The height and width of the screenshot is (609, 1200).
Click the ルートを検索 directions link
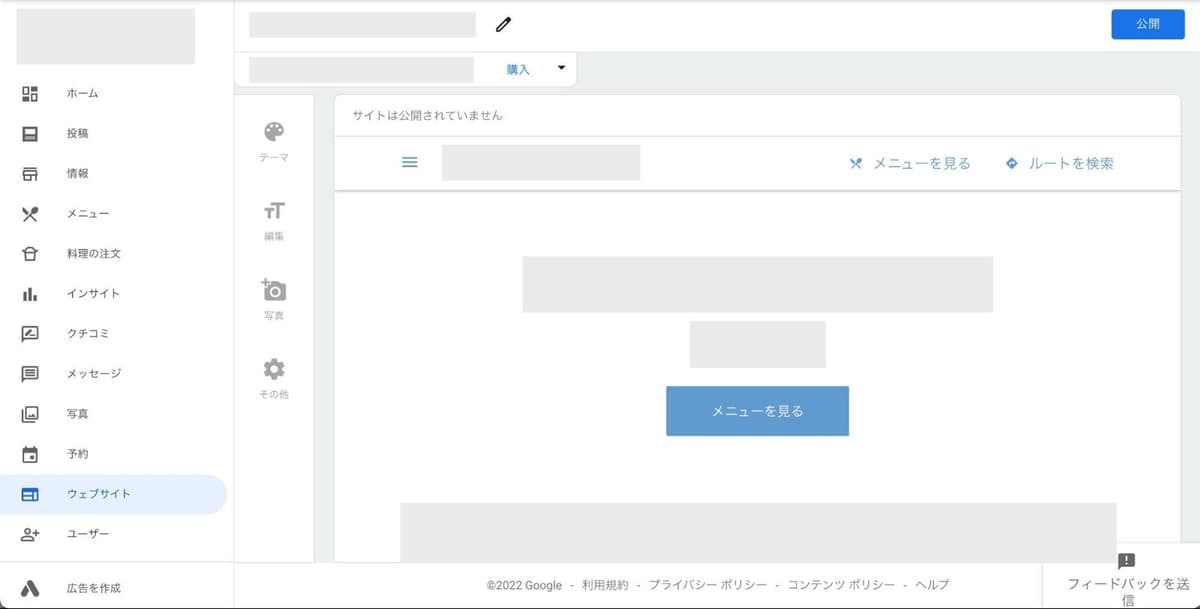pos(1059,163)
